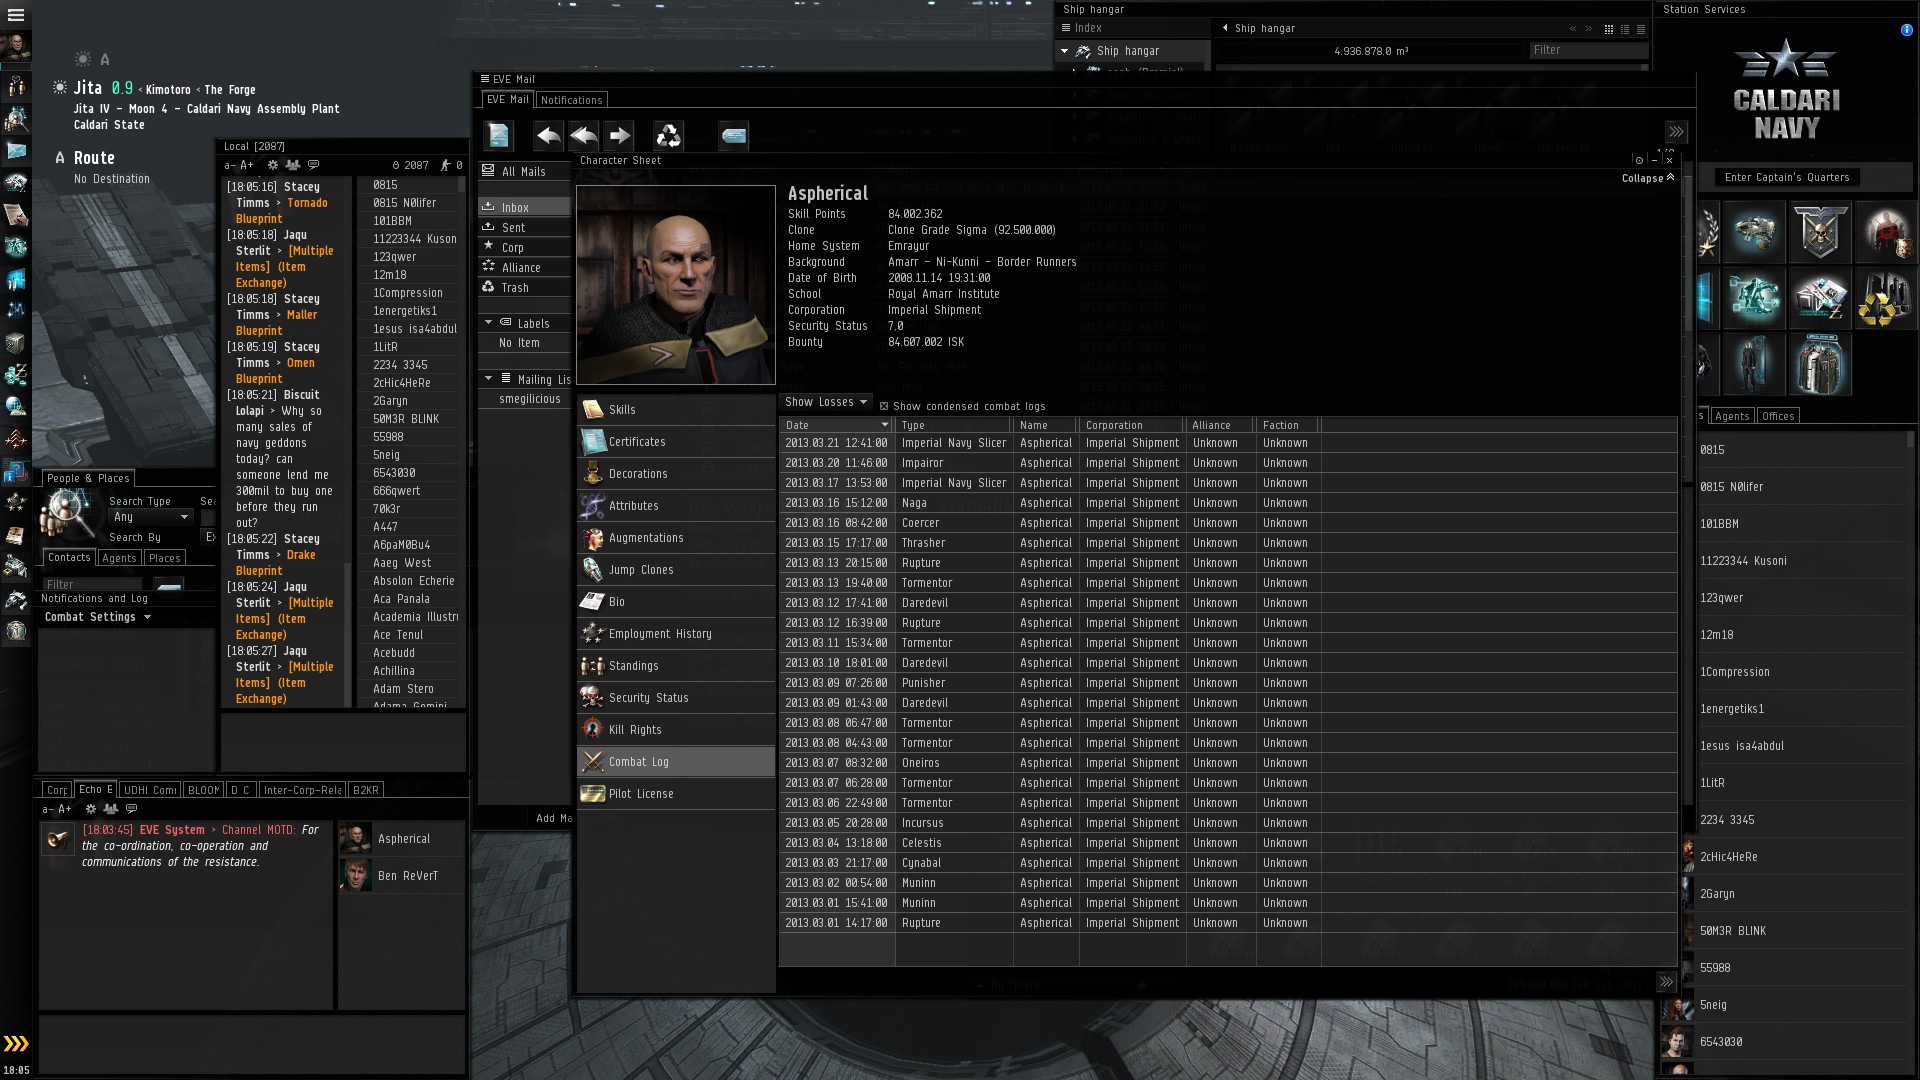Click the trash recycle mail icon
This screenshot has width=1920, height=1080.
[x=668, y=135]
